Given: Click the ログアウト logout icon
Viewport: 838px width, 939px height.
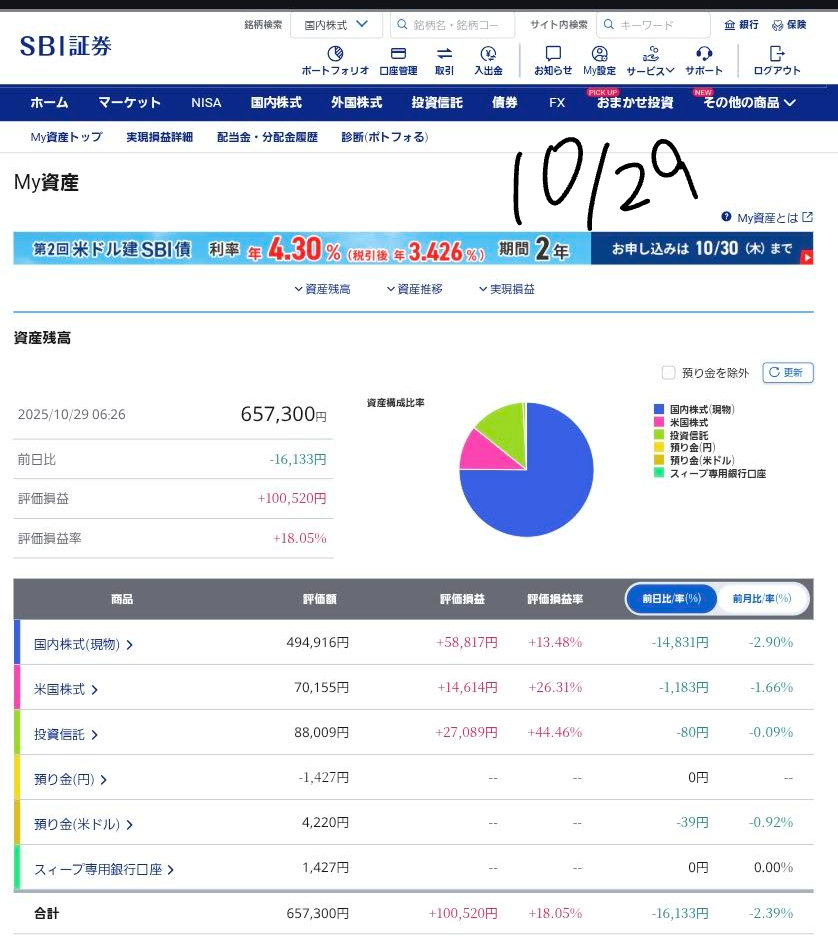Looking at the screenshot, I should (x=777, y=54).
